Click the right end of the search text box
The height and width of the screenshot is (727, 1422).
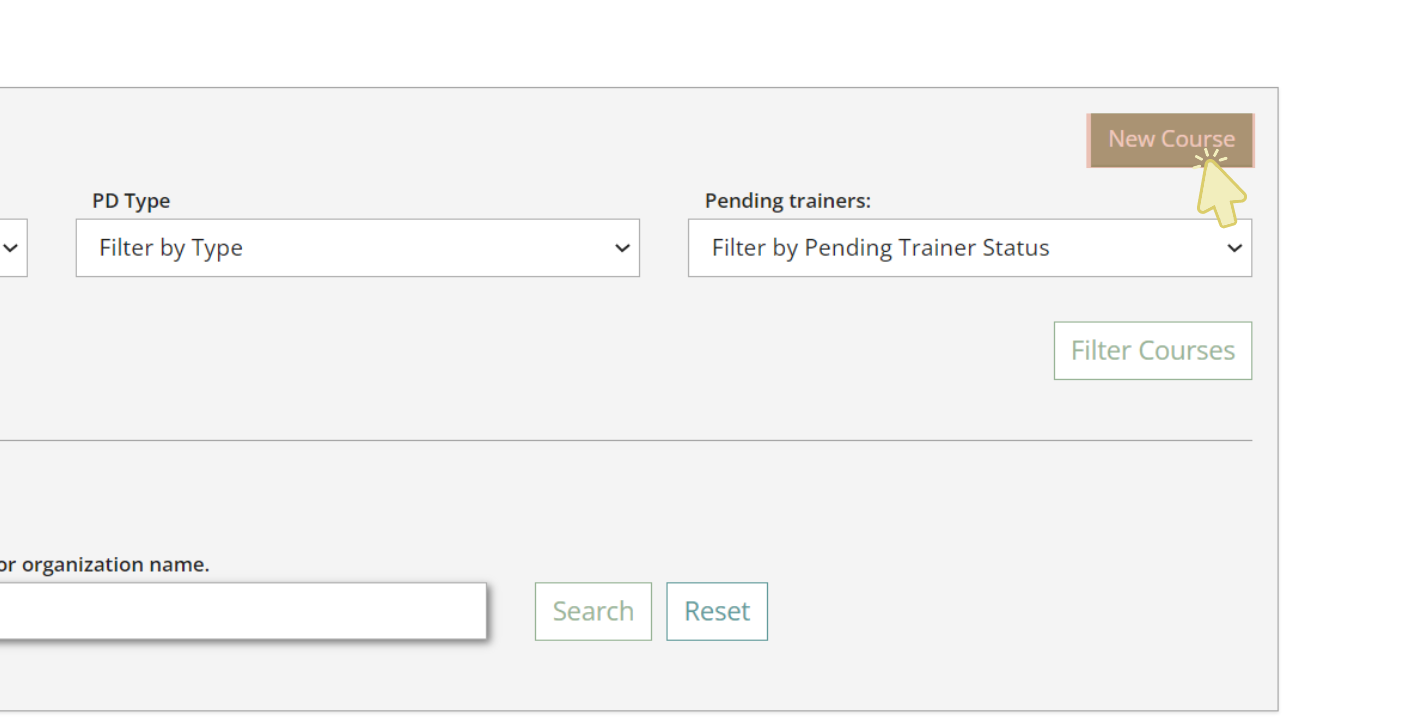[470, 611]
